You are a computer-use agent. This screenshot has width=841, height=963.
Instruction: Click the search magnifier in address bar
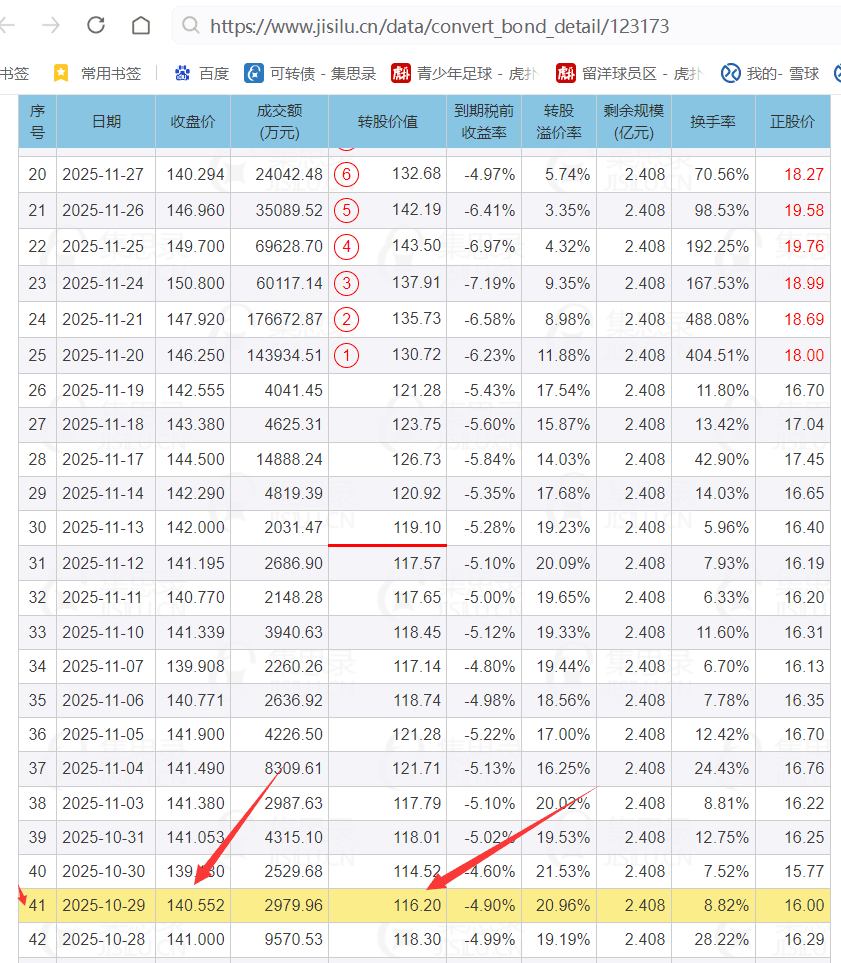click(x=191, y=26)
